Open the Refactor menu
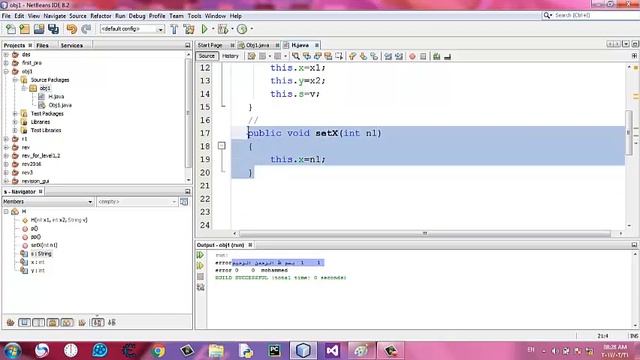Viewport: 640px width, 360px height. pos(101,16)
